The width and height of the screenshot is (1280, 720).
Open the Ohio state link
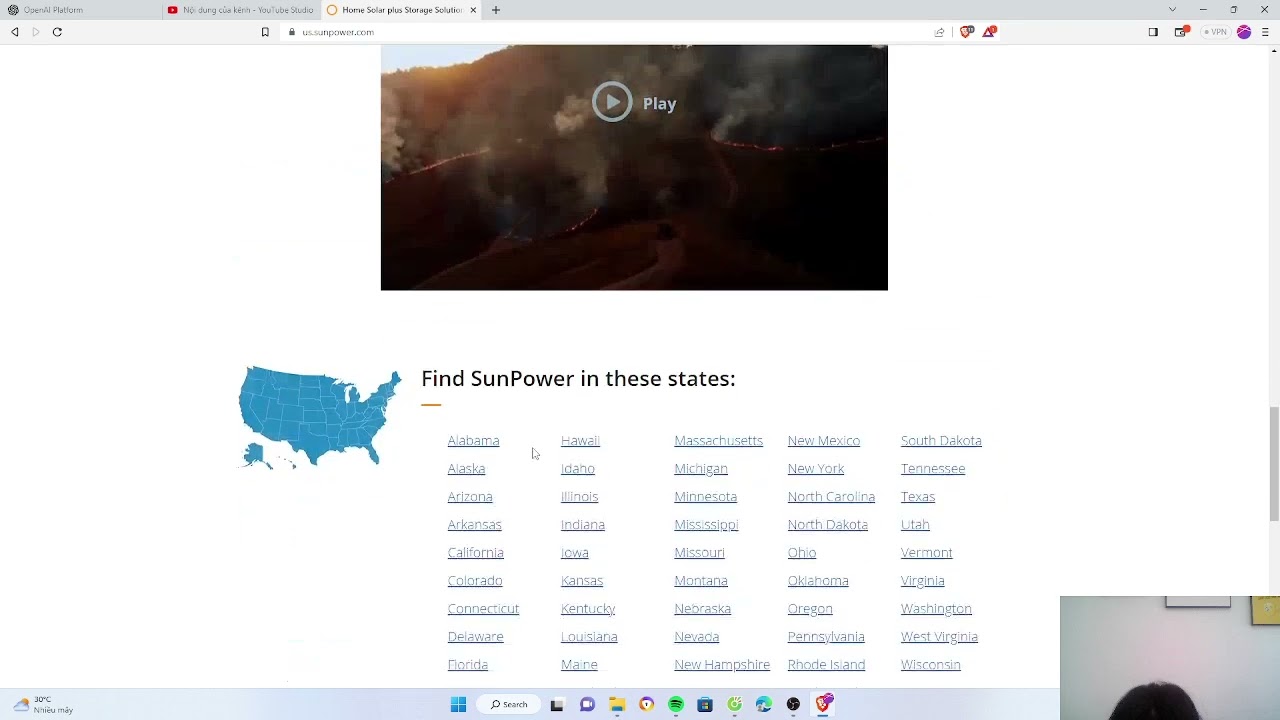[801, 552]
